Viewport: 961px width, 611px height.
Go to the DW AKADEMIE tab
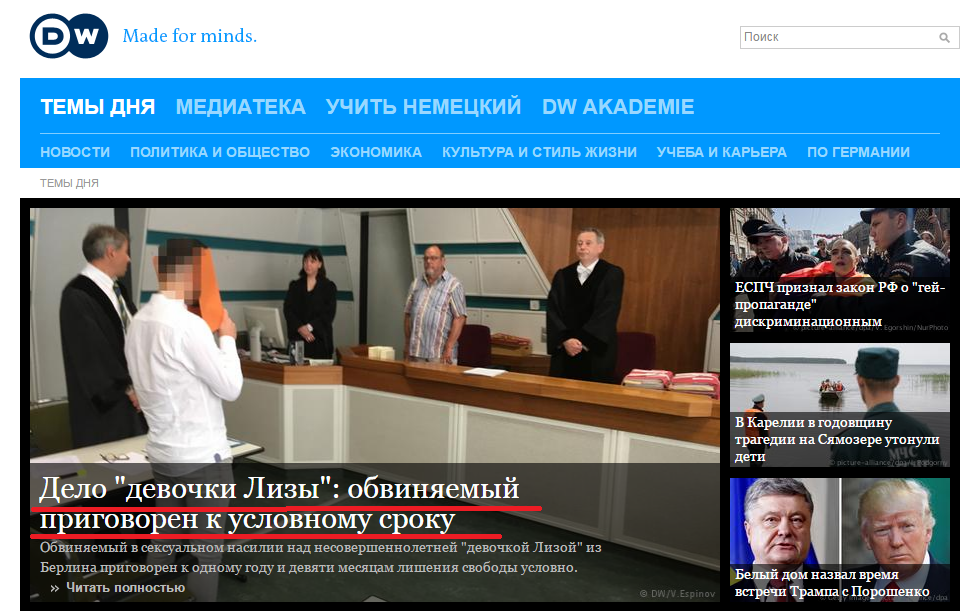click(x=617, y=107)
